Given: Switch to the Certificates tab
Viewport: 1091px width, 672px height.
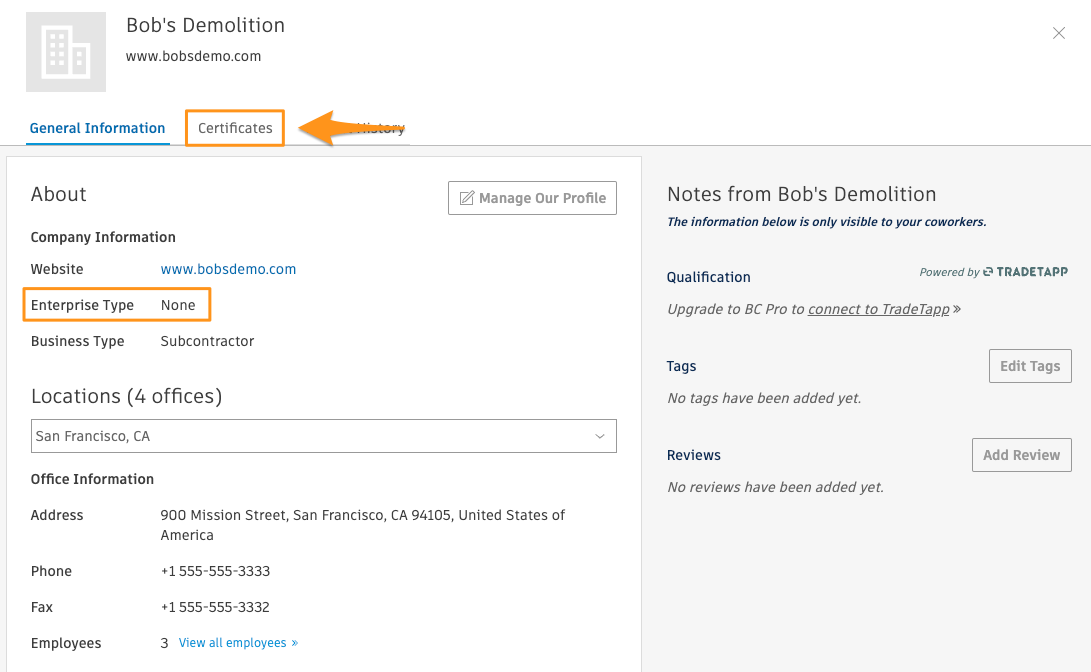Looking at the screenshot, I should coord(235,128).
